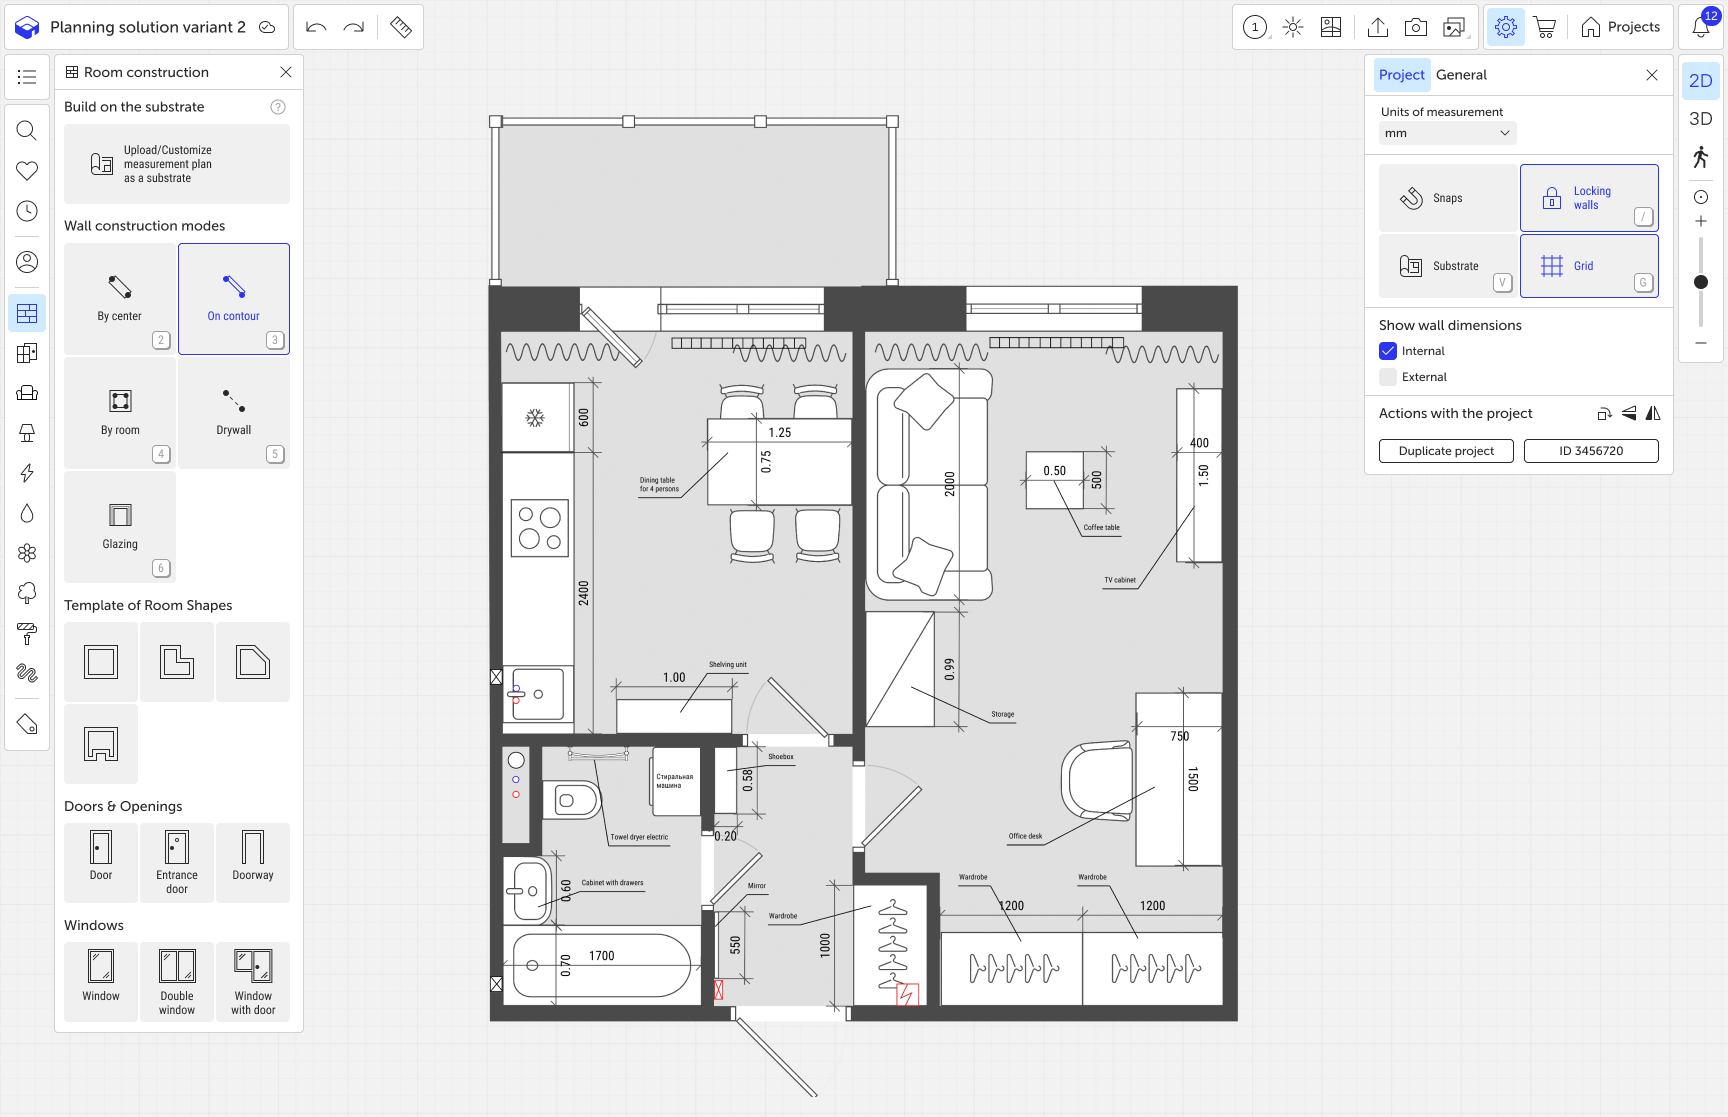Click the zoom slider handle
1728x1117 pixels.
pyautogui.click(x=1700, y=282)
